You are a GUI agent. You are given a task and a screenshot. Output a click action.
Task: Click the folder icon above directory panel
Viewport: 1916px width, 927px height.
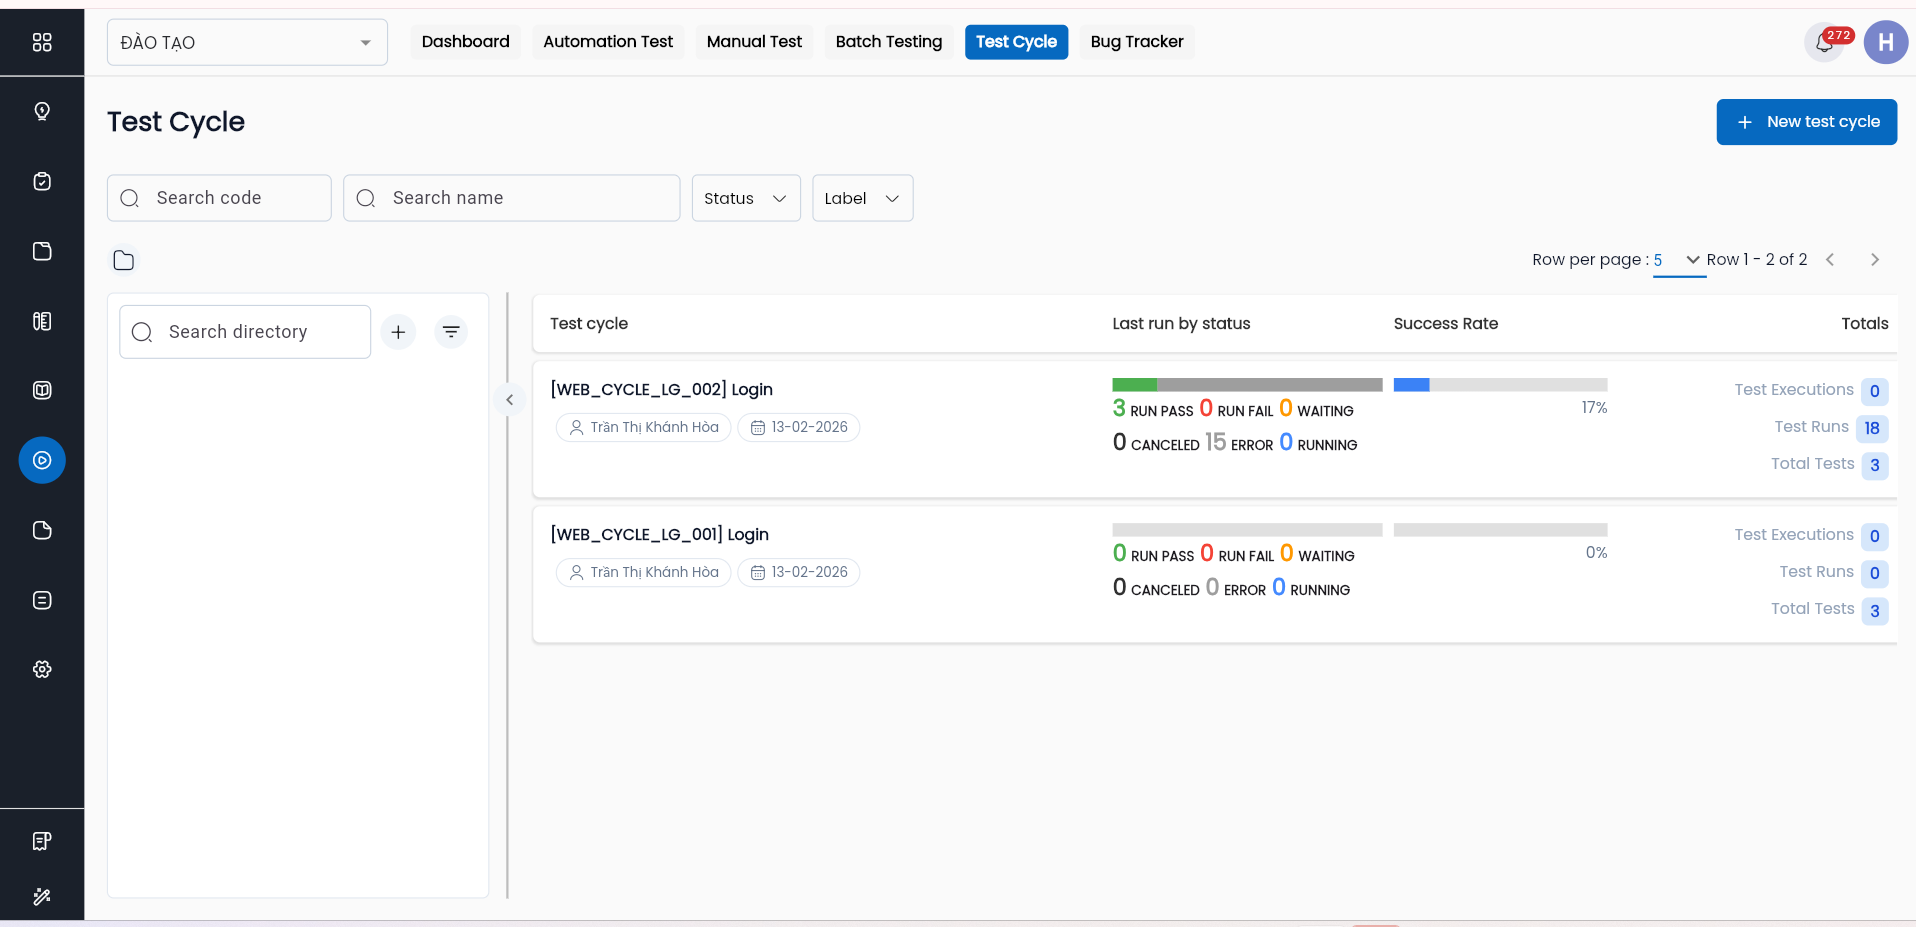(x=124, y=260)
